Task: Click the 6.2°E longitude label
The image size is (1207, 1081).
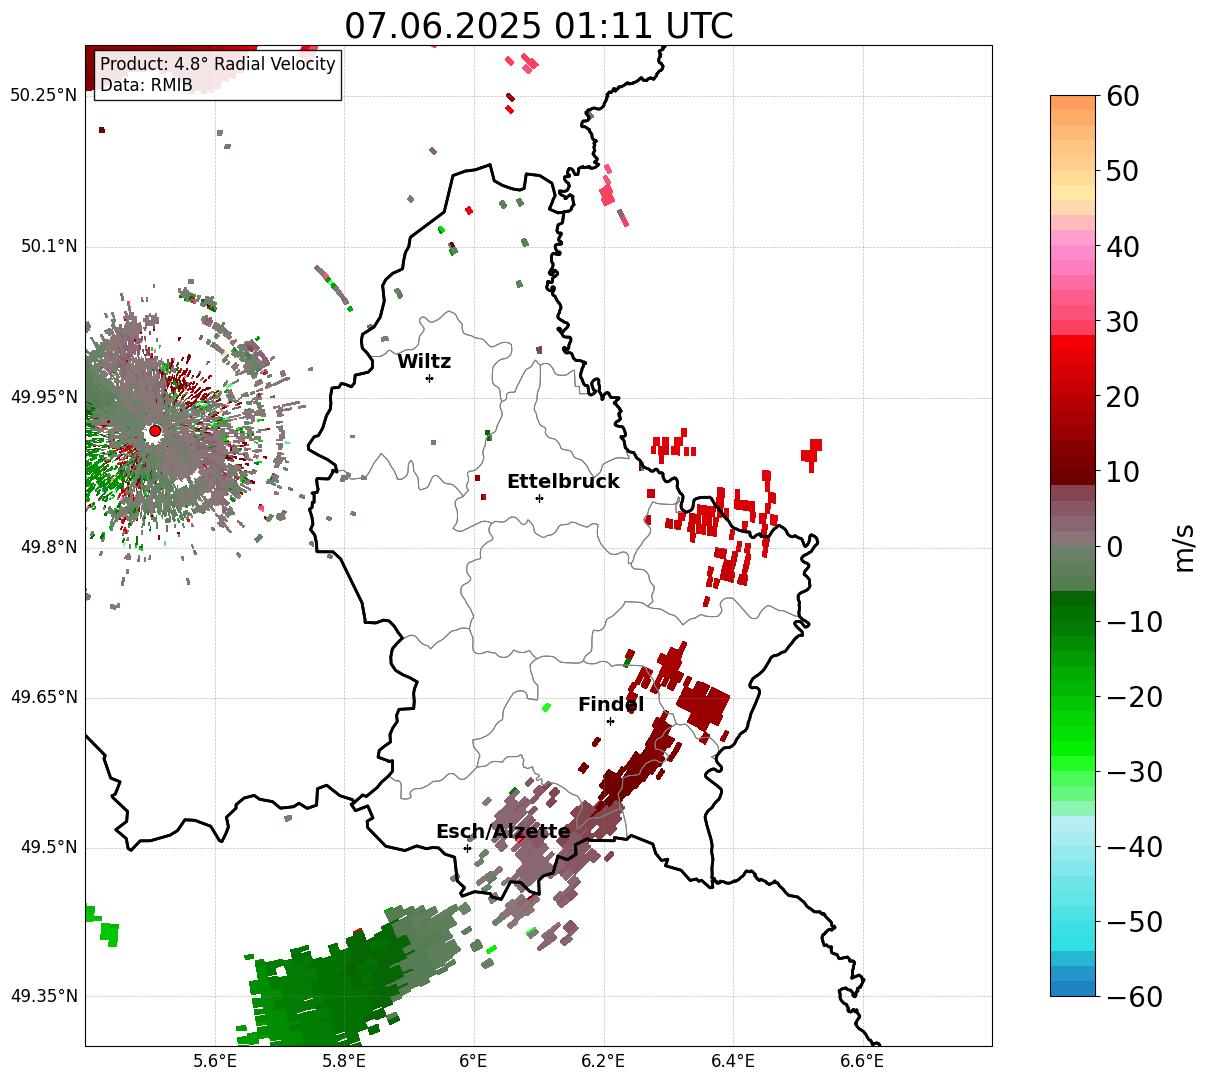Action: 603,1061
